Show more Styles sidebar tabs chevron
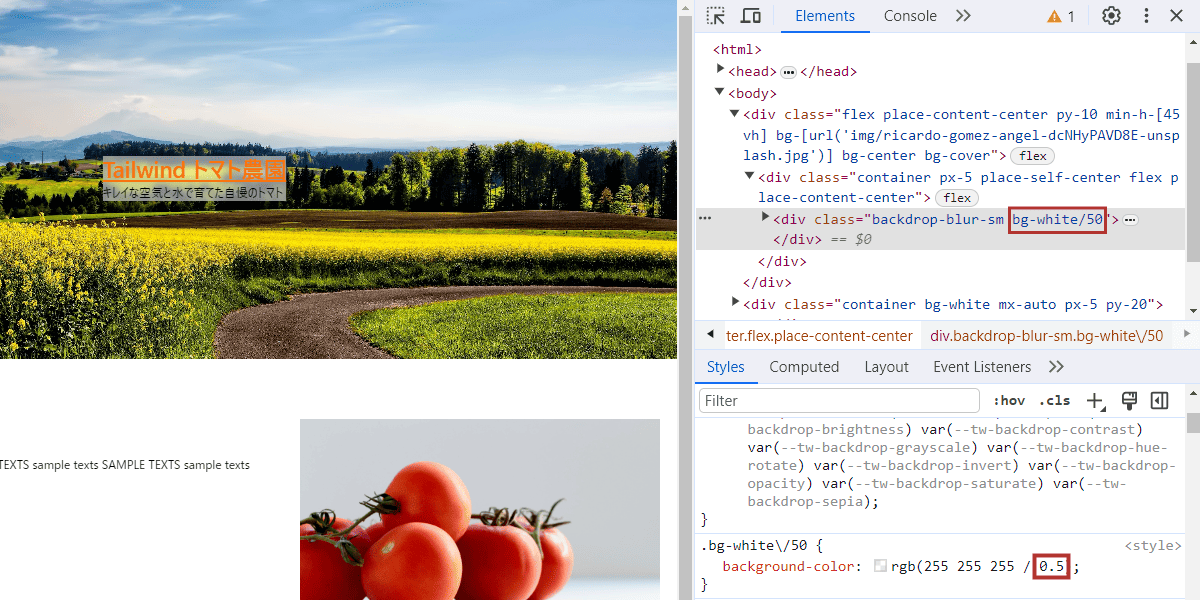1200x600 pixels. tap(1056, 367)
